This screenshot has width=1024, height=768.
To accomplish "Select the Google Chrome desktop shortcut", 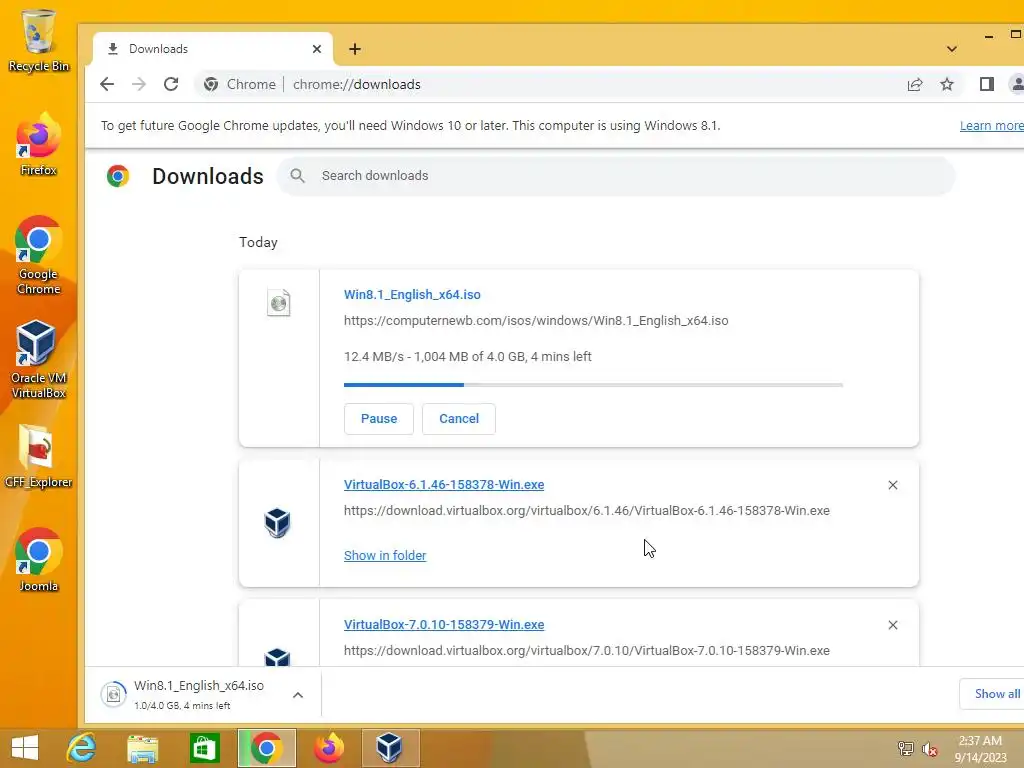I will (39, 255).
